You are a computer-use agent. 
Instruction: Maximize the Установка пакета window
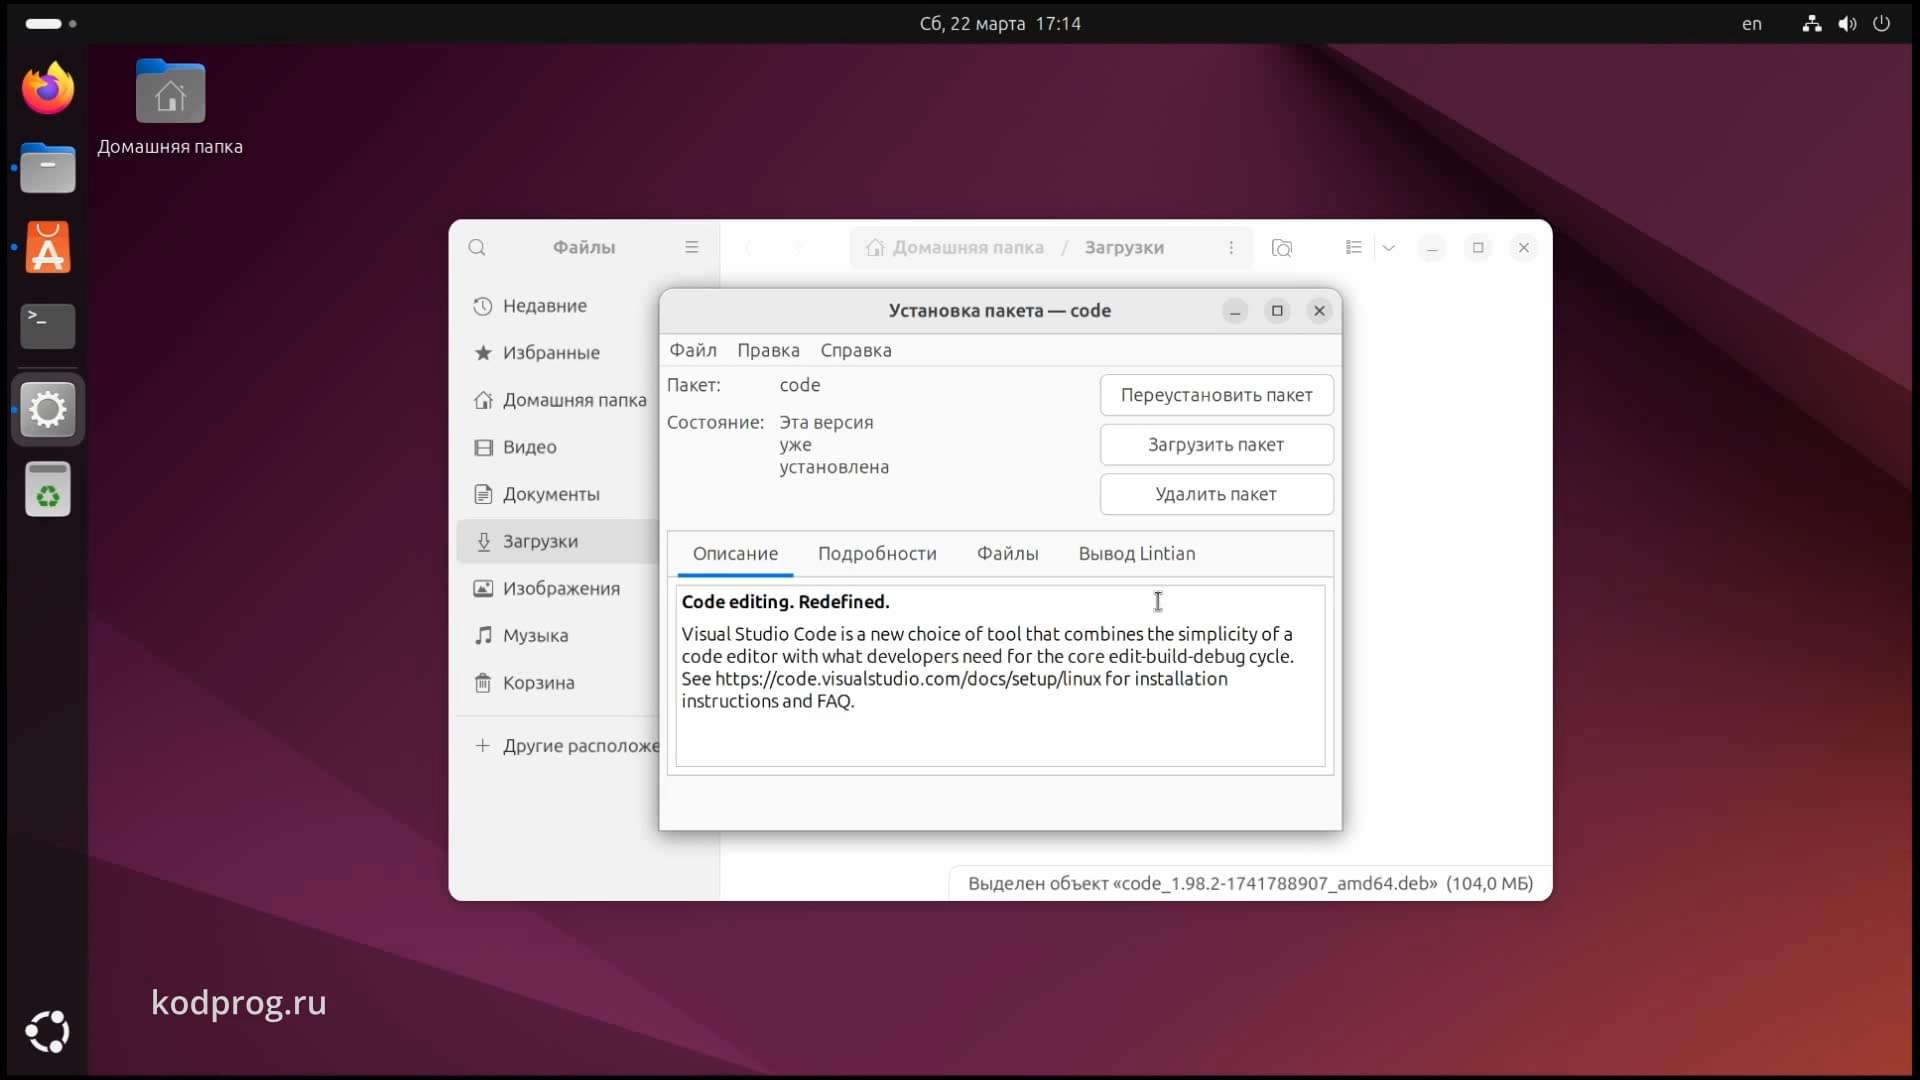coord(1277,311)
